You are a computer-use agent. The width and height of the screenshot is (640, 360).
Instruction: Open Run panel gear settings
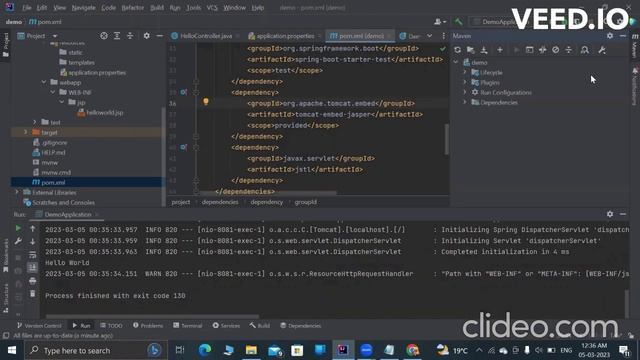[610, 214]
